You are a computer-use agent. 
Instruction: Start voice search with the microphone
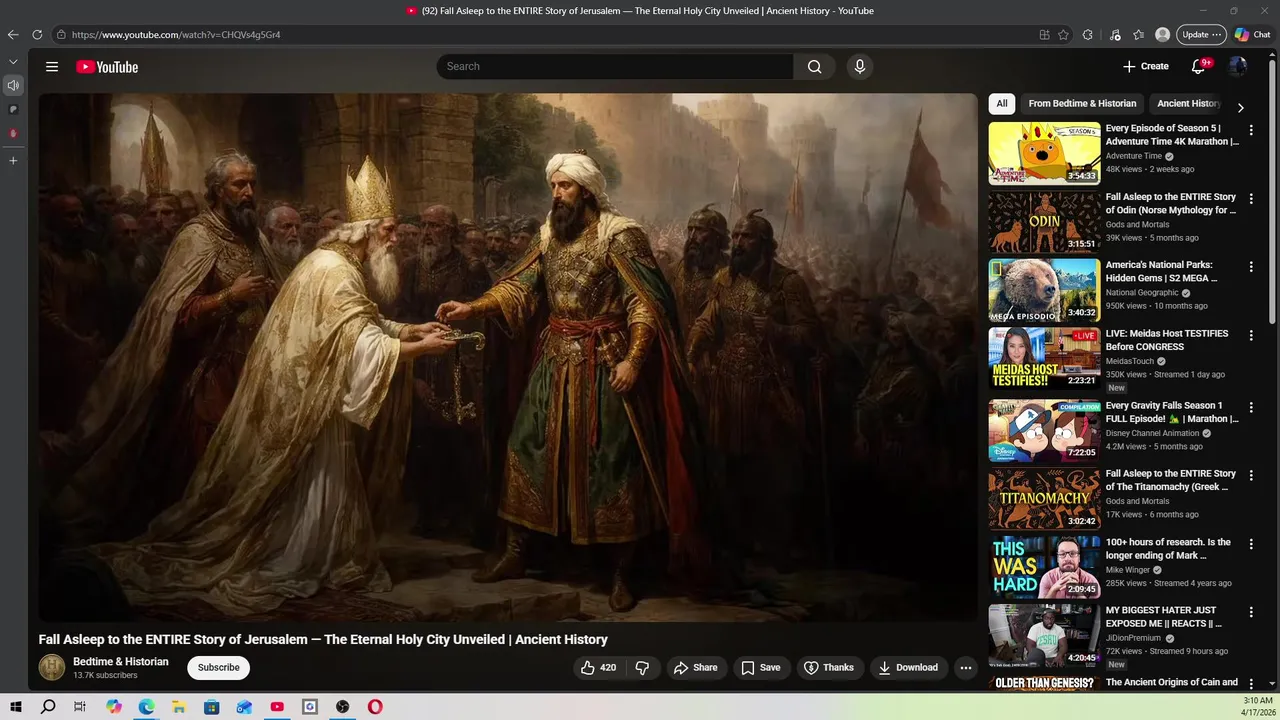point(859,67)
